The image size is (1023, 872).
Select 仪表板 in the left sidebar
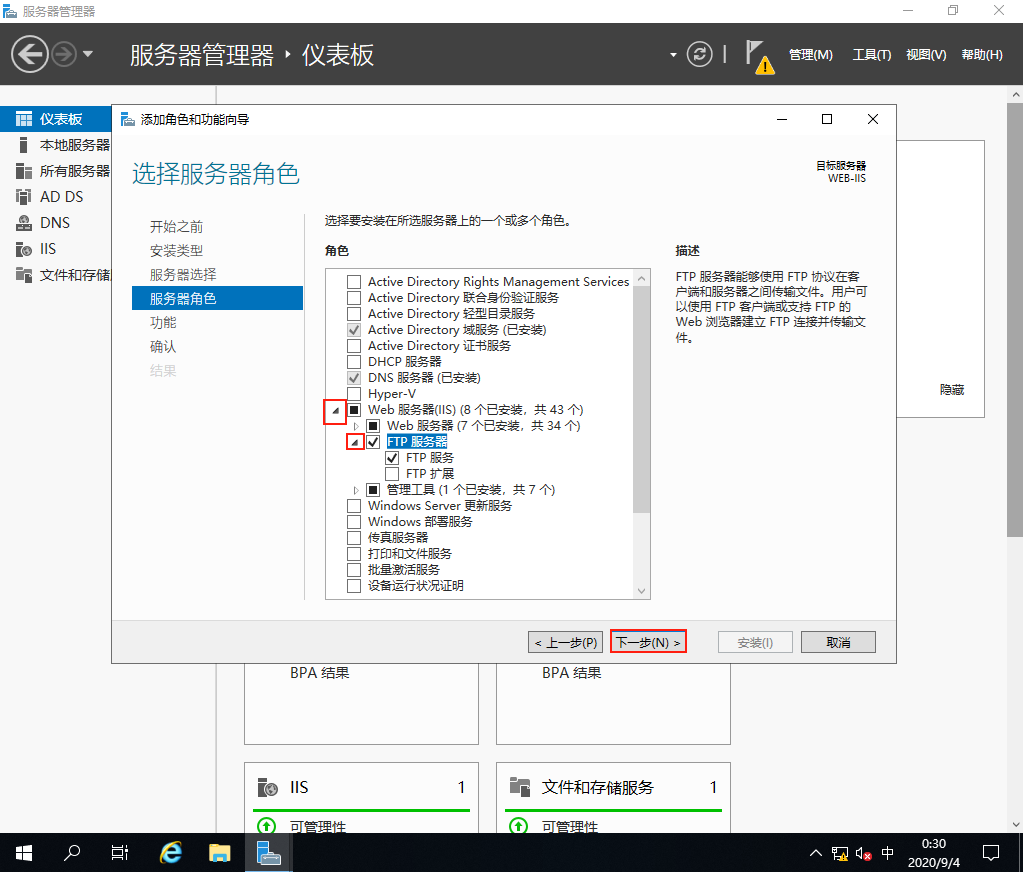55,119
